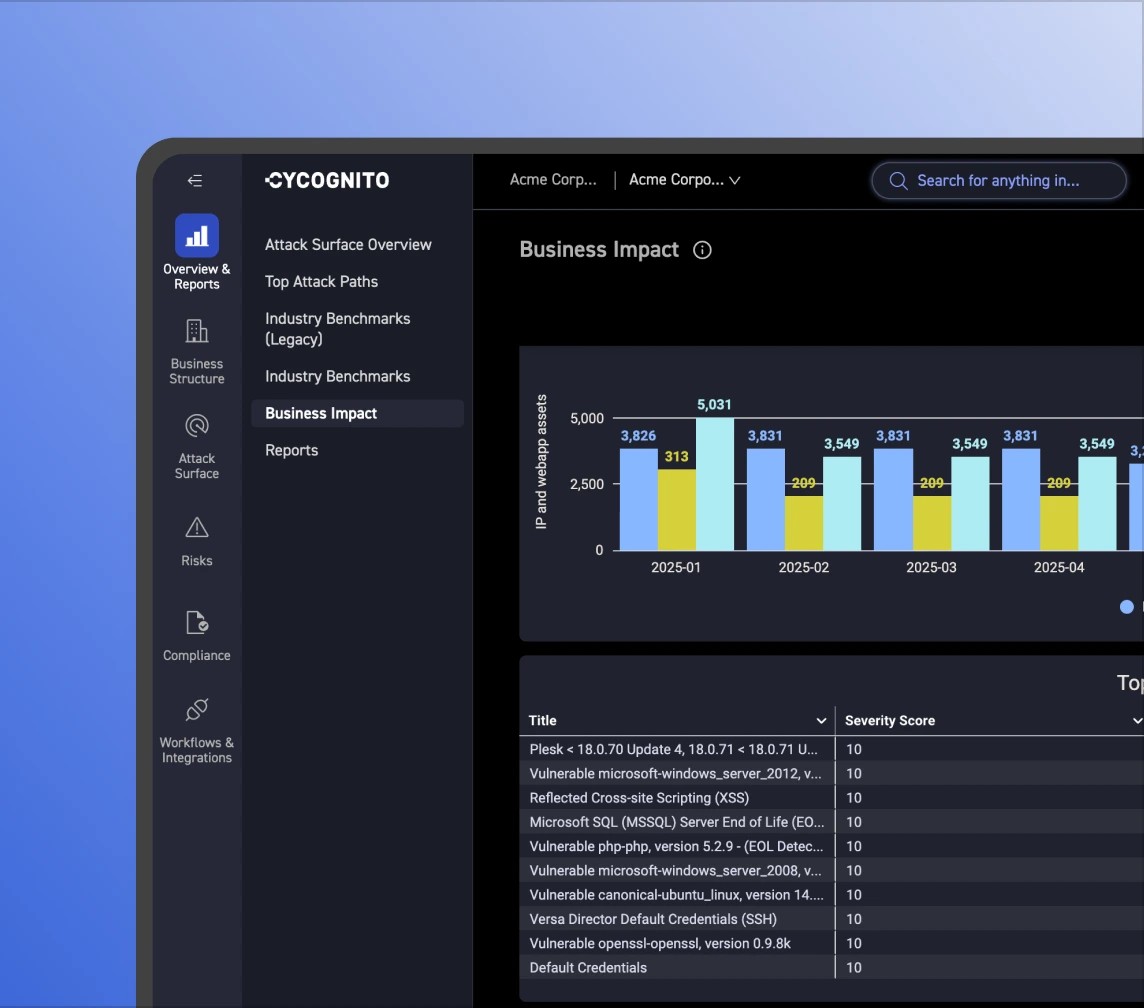Open the Title column sort dropdown
This screenshot has height=1008, width=1144.
821,721
